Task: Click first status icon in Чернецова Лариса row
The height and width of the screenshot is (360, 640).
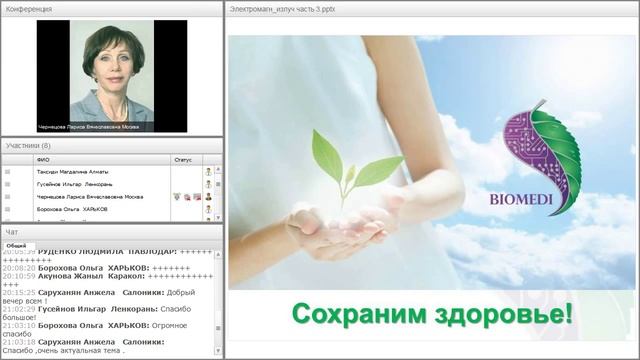Action: click(x=177, y=197)
